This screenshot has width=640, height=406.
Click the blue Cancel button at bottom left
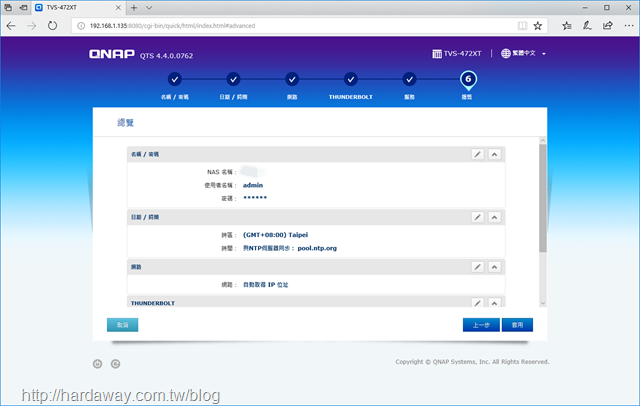coord(122,325)
